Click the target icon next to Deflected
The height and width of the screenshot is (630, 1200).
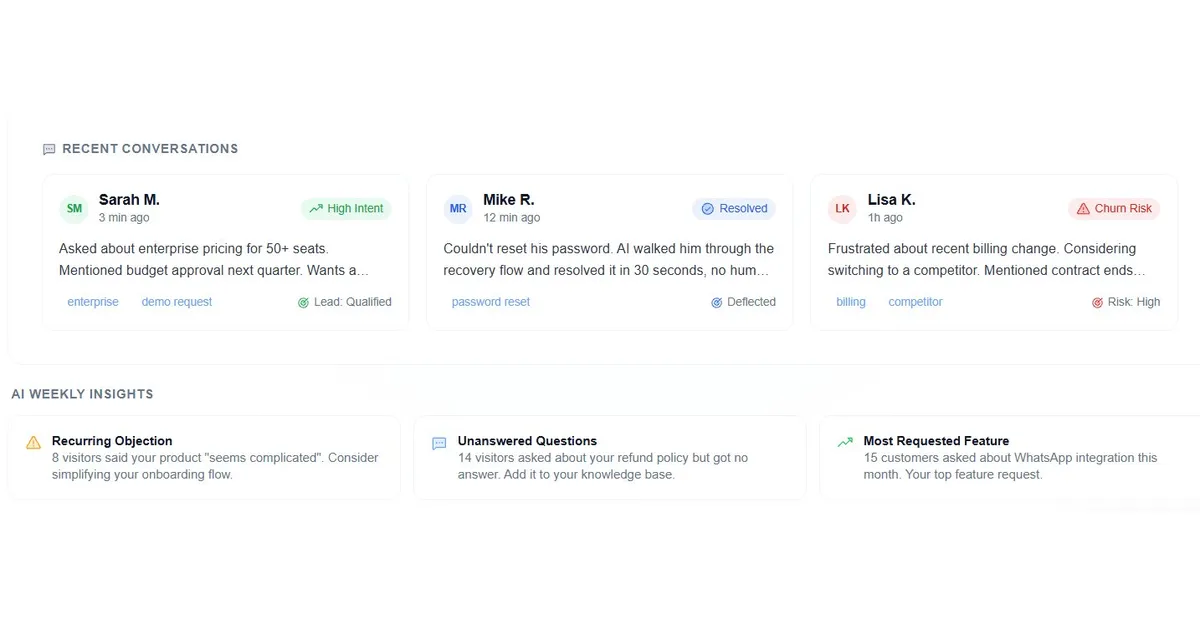pos(716,302)
